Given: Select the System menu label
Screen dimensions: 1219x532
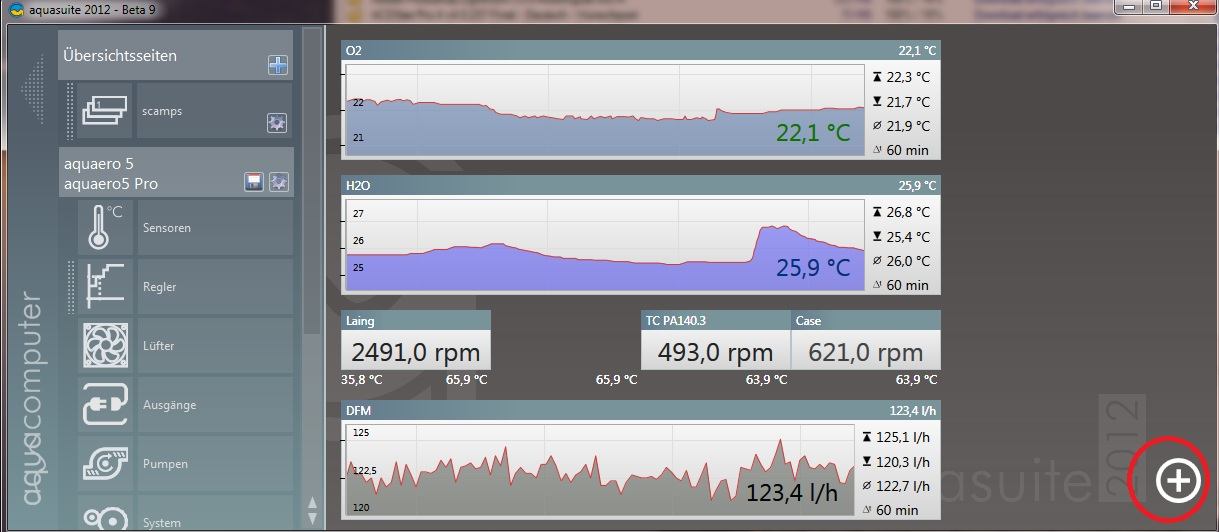Looking at the screenshot, I should point(161,523).
